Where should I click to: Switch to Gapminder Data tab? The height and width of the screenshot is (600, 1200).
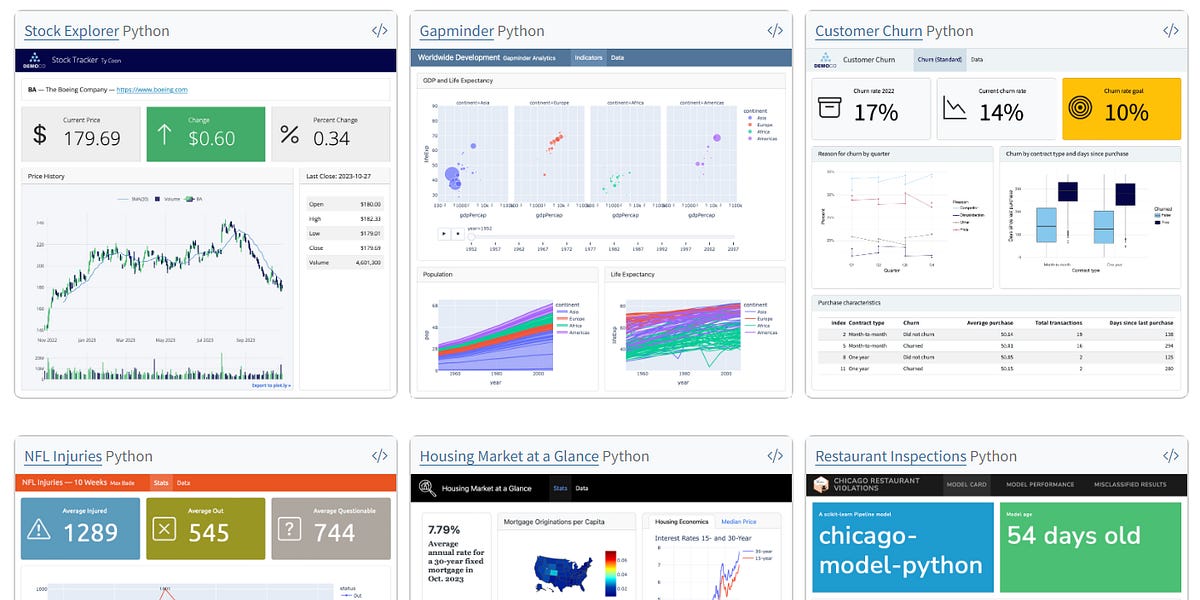[x=617, y=58]
